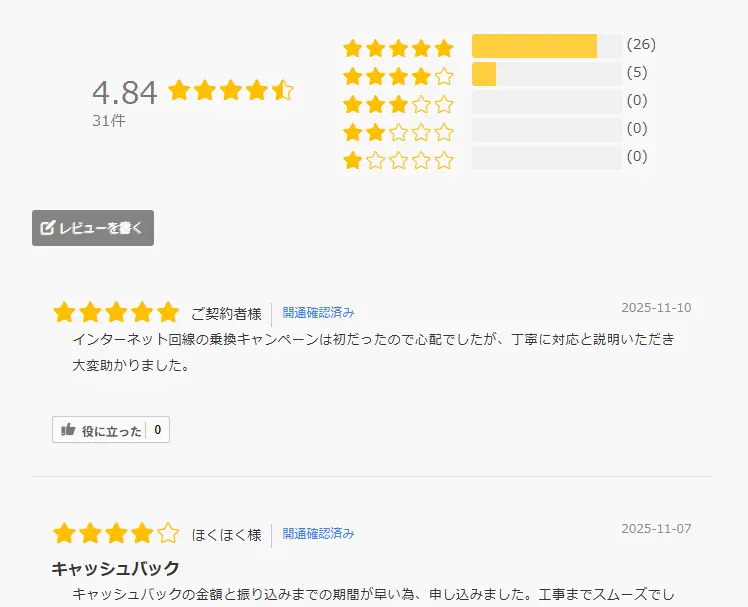Click the thumbs-up icon on 役に立った
Image resolution: width=748 pixels, height=607 pixels.
pos(68,430)
